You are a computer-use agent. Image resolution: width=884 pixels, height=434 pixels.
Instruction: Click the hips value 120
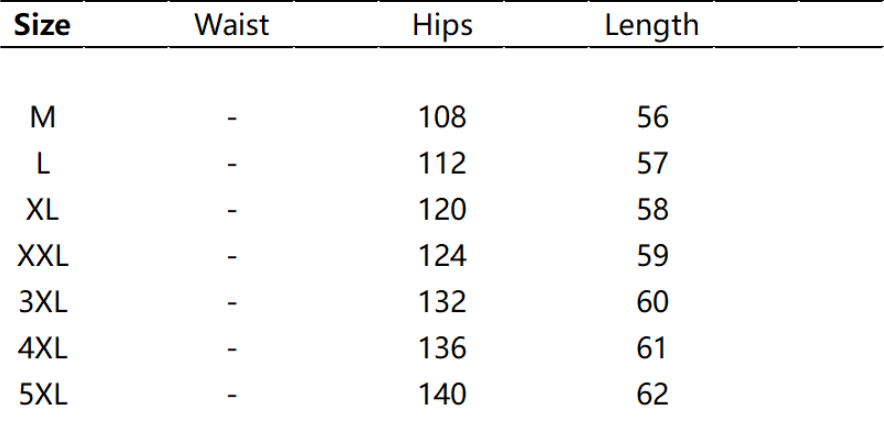pyautogui.click(x=442, y=210)
